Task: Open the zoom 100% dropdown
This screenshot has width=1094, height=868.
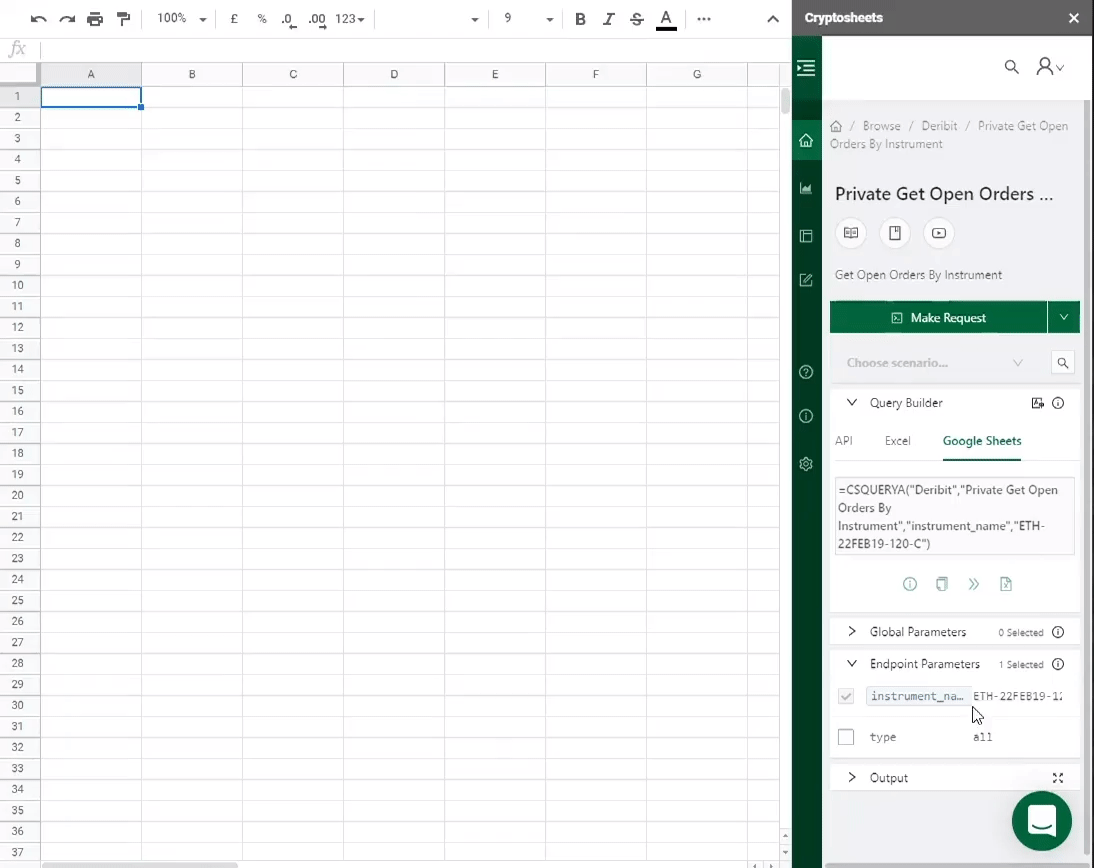Action: [181, 19]
